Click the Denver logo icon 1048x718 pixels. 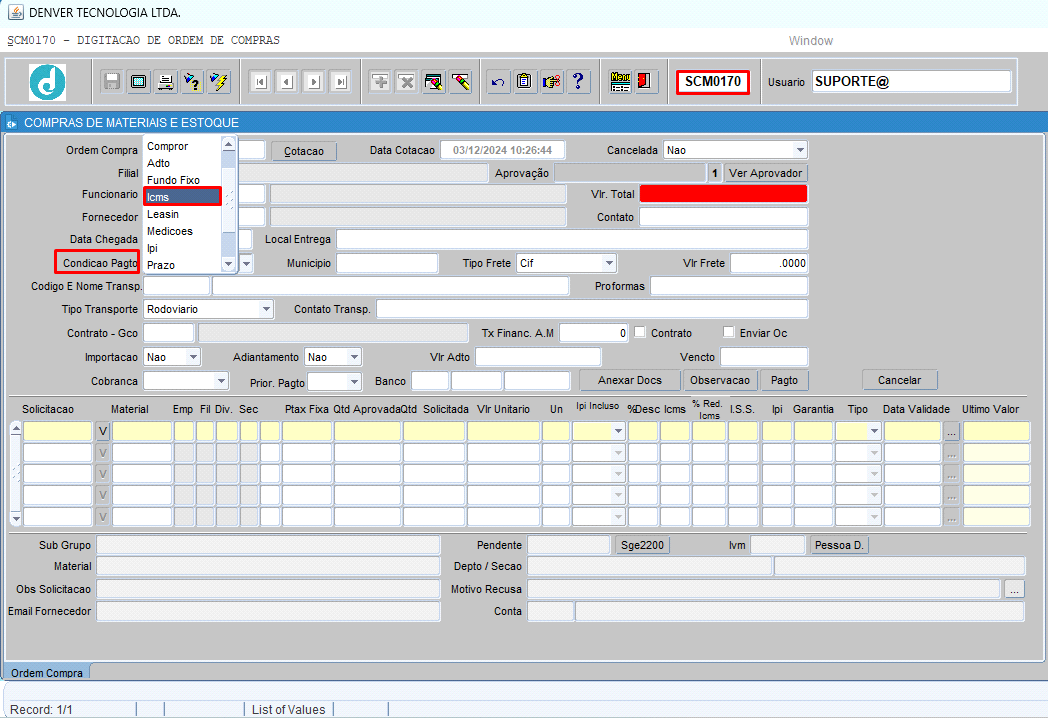click(x=47, y=82)
